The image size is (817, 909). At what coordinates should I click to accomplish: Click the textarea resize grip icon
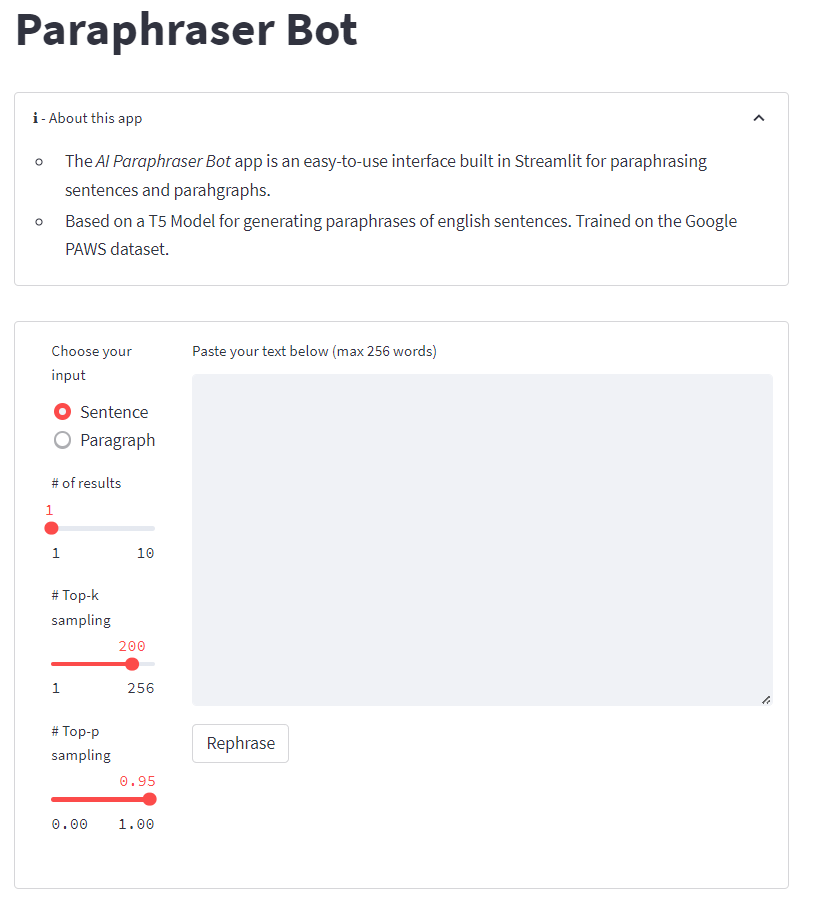click(x=767, y=698)
